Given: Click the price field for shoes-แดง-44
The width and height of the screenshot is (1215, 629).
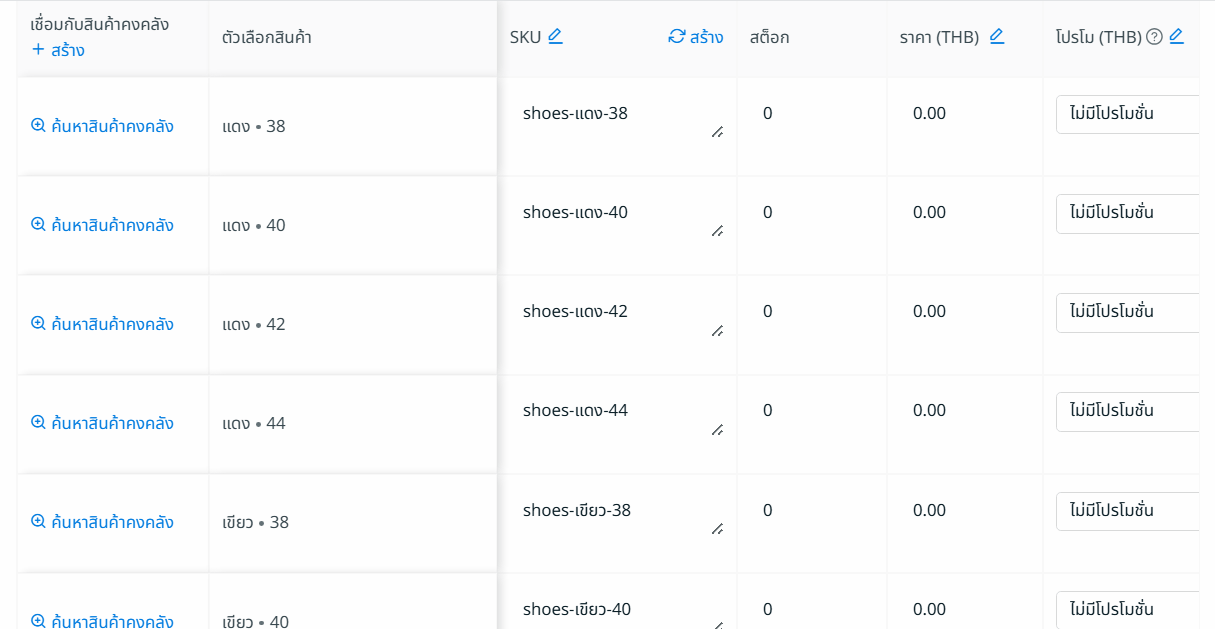Looking at the screenshot, I should click(960, 411).
